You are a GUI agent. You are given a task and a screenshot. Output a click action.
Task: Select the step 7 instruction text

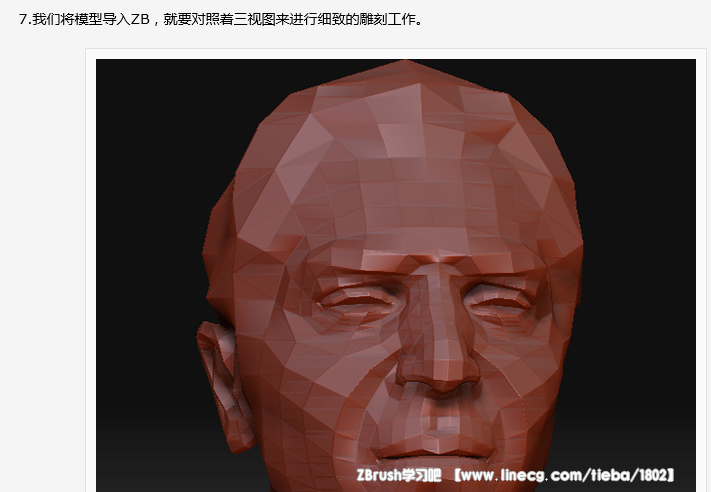[x=221, y=19]
